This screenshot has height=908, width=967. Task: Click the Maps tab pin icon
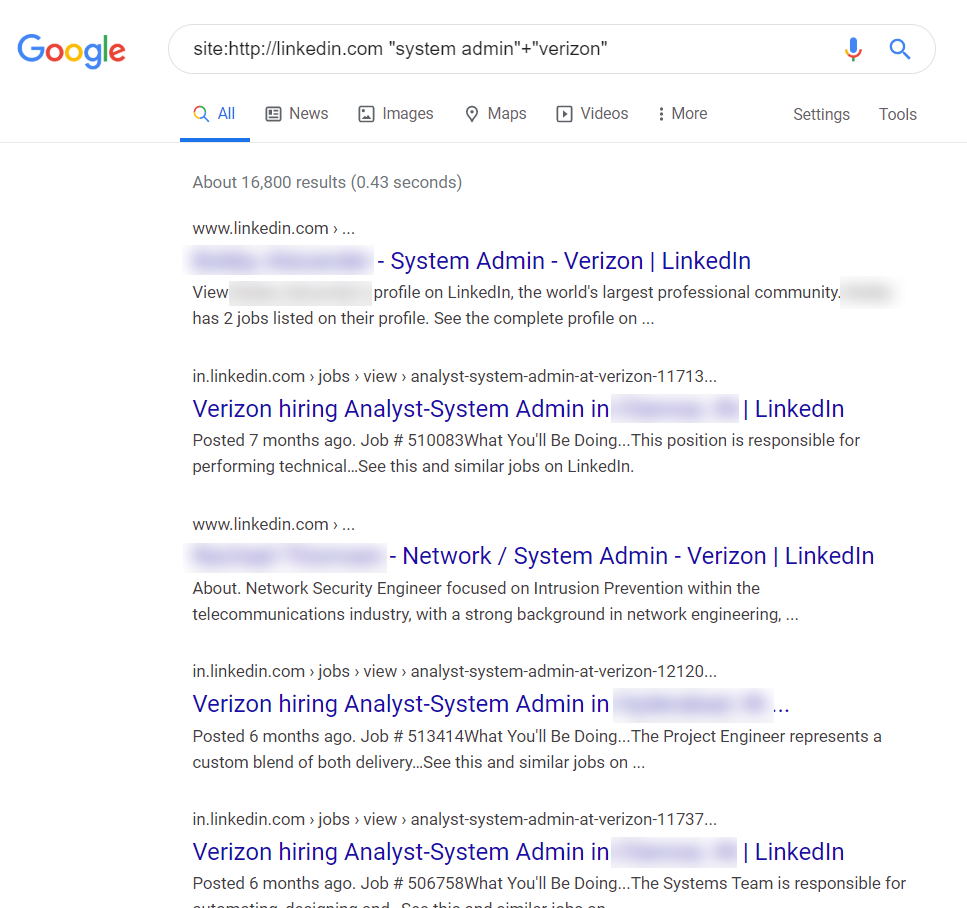click(x=472, y=114)
